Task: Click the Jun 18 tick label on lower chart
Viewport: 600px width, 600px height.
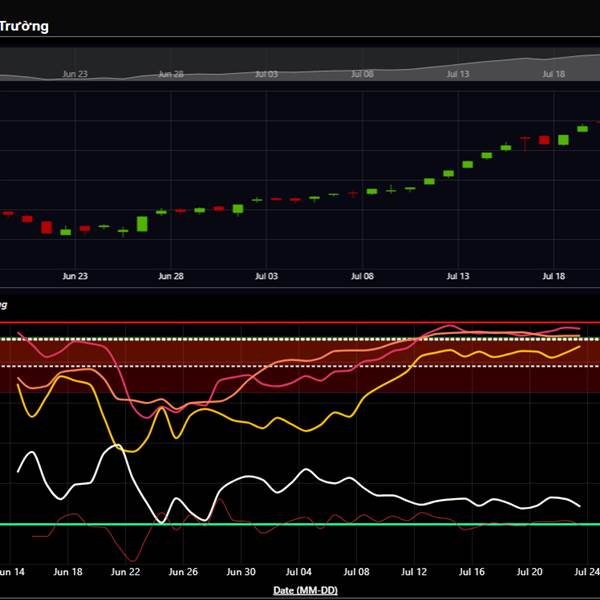Action: click(68, 572)
